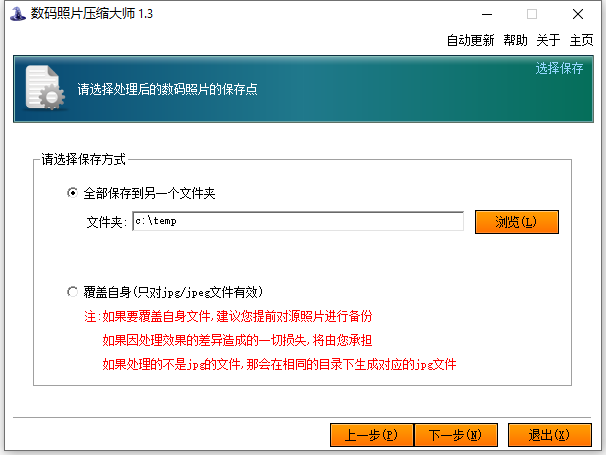Image resolution: width=606 pixels, height=455 pixels.
Task: Click title text 数码照片压缩大师 1.3
Action: pos(92,14)
